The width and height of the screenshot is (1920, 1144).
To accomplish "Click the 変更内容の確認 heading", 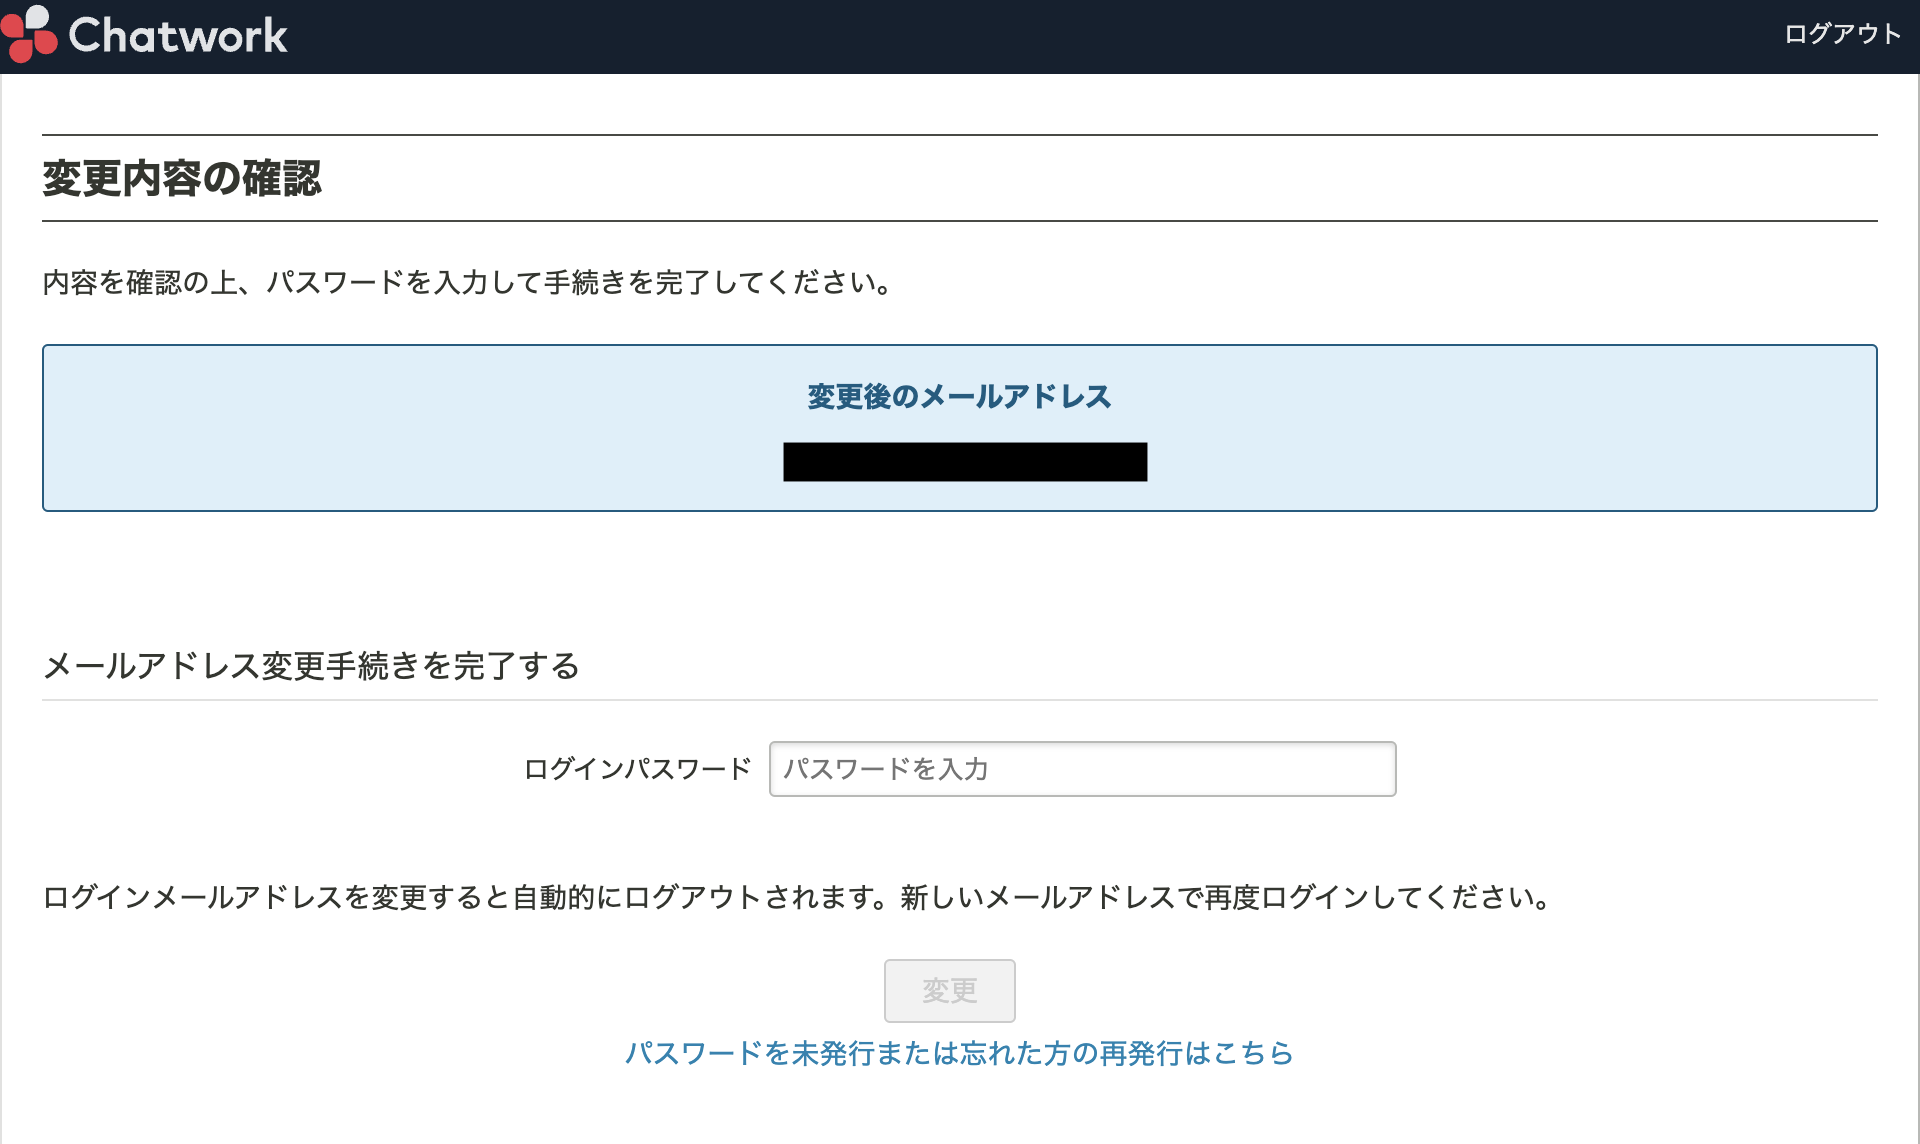I will click(182, 179).
